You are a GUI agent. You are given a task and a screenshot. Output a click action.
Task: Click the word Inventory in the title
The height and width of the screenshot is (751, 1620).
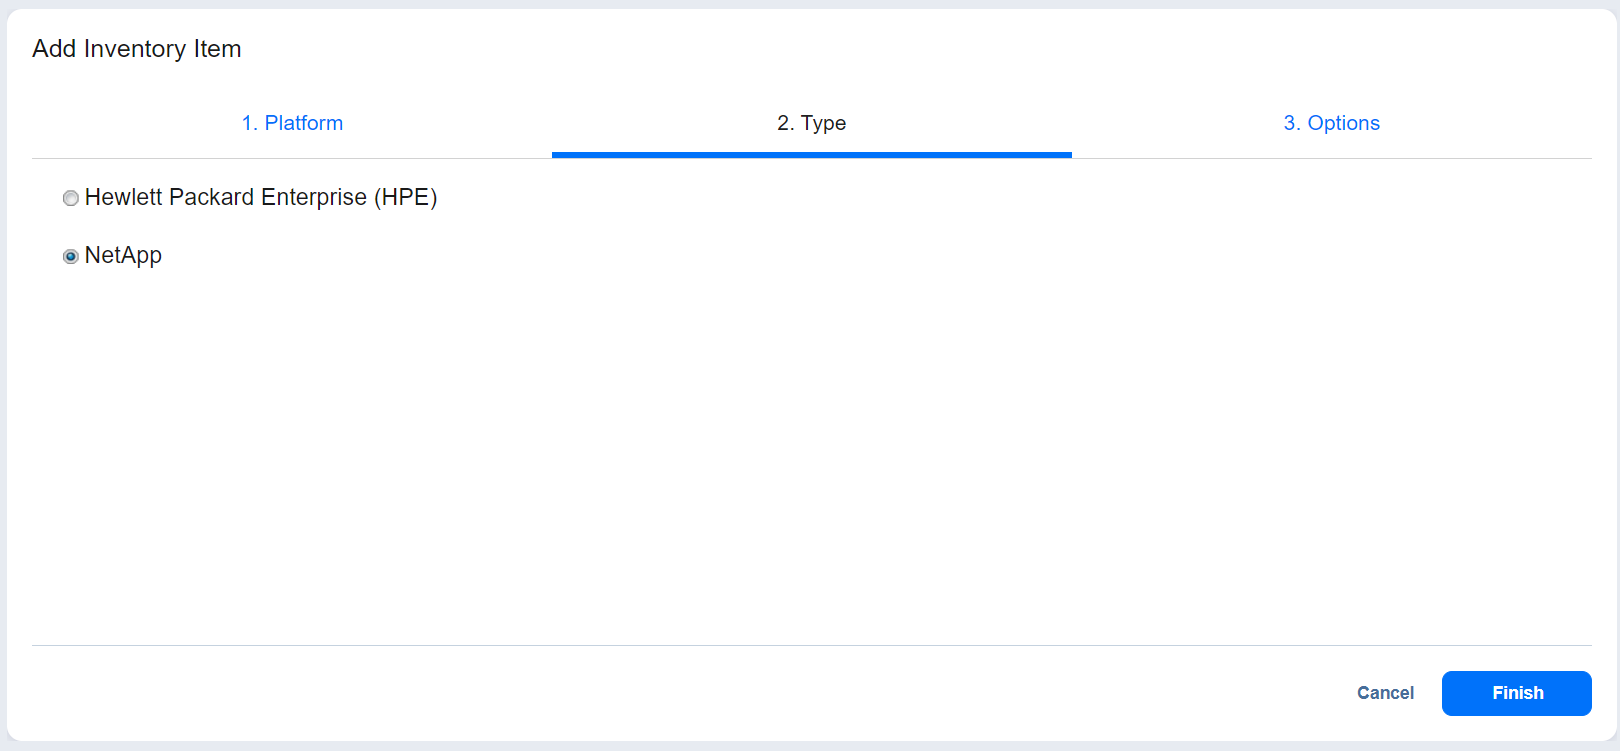pyautogui.click(x=135, y=49)
